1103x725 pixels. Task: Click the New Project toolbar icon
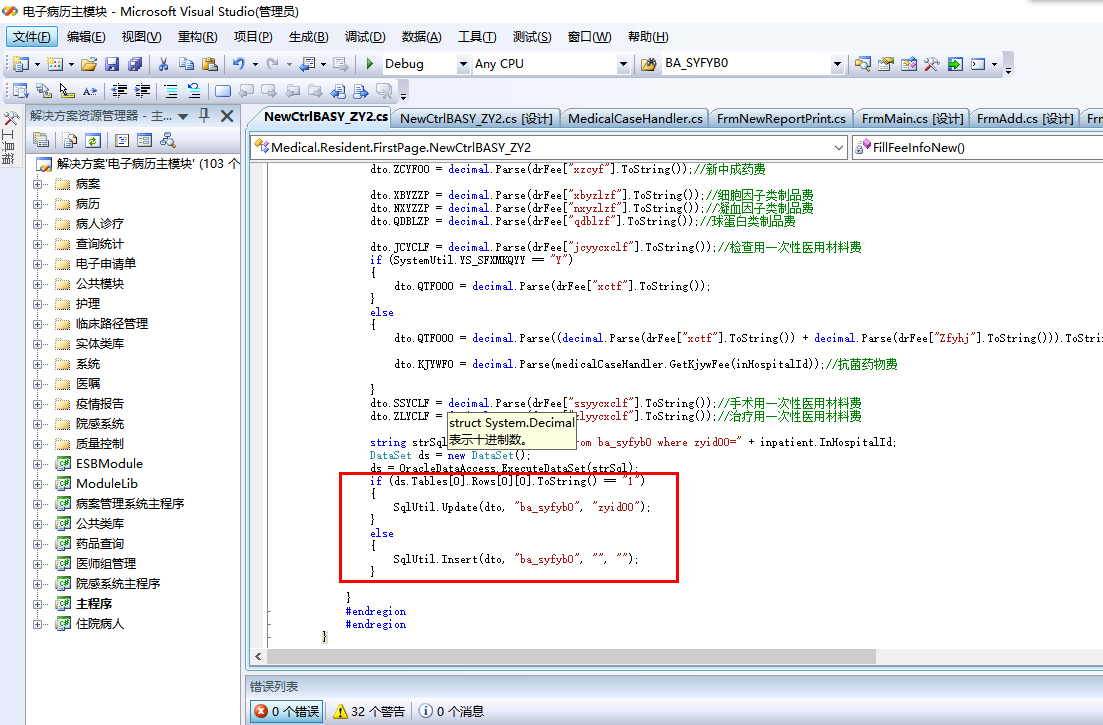point(20,64)
